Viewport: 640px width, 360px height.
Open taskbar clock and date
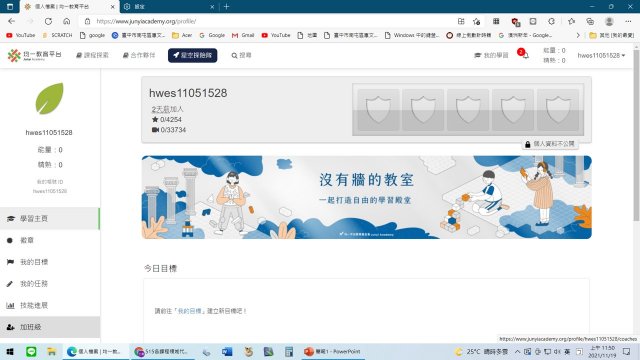602,351
